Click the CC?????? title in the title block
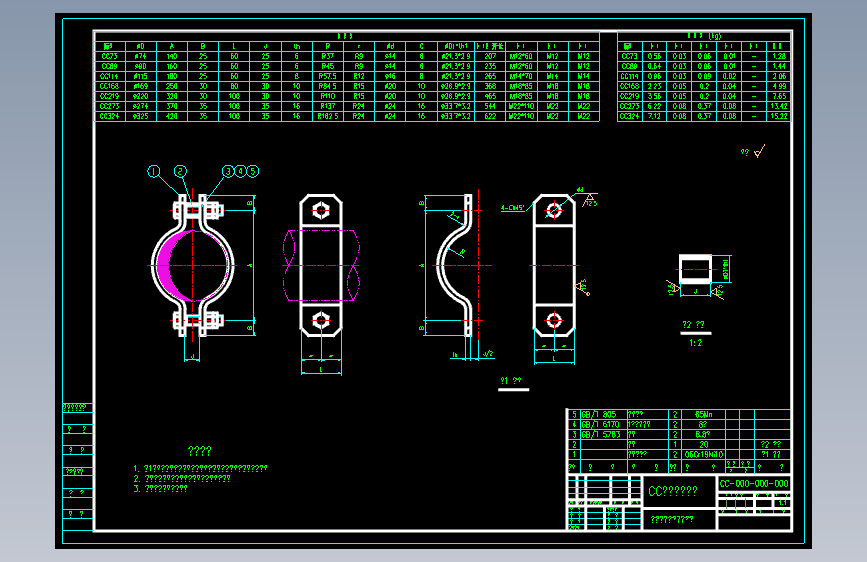This screenshot has height=562, width=867. (x=673, y=491)
